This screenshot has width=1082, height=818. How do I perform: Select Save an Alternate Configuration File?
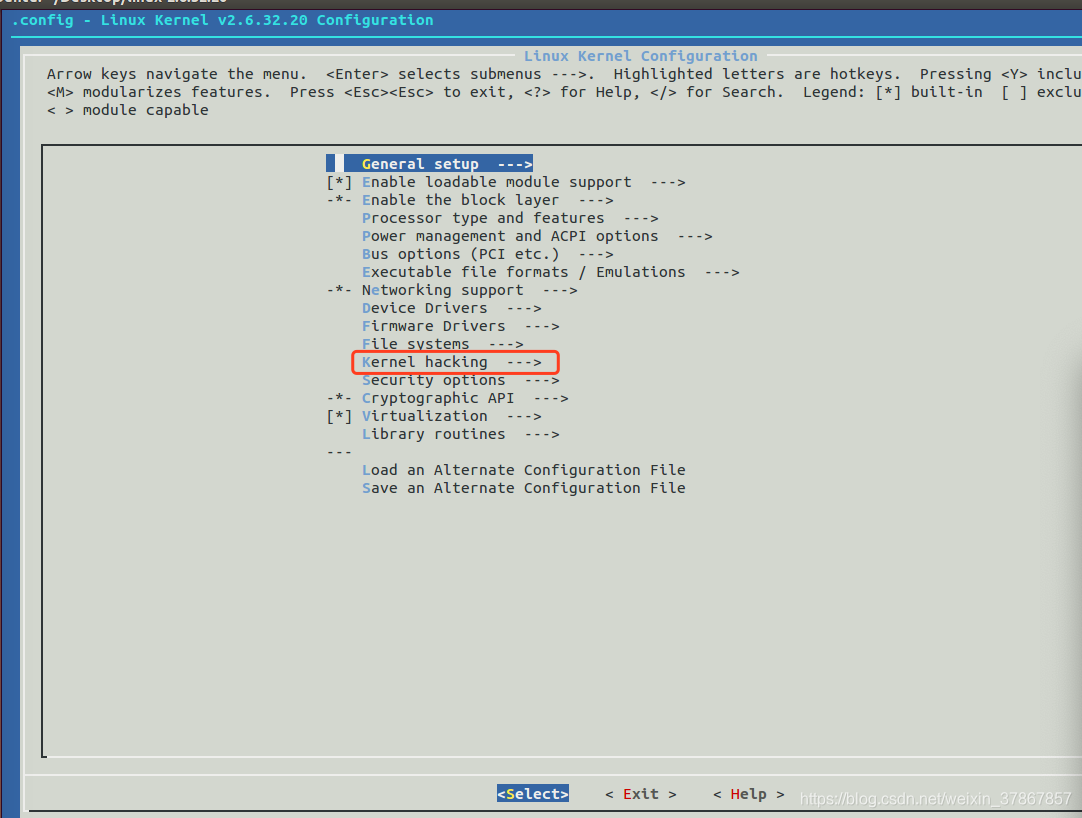524,488
